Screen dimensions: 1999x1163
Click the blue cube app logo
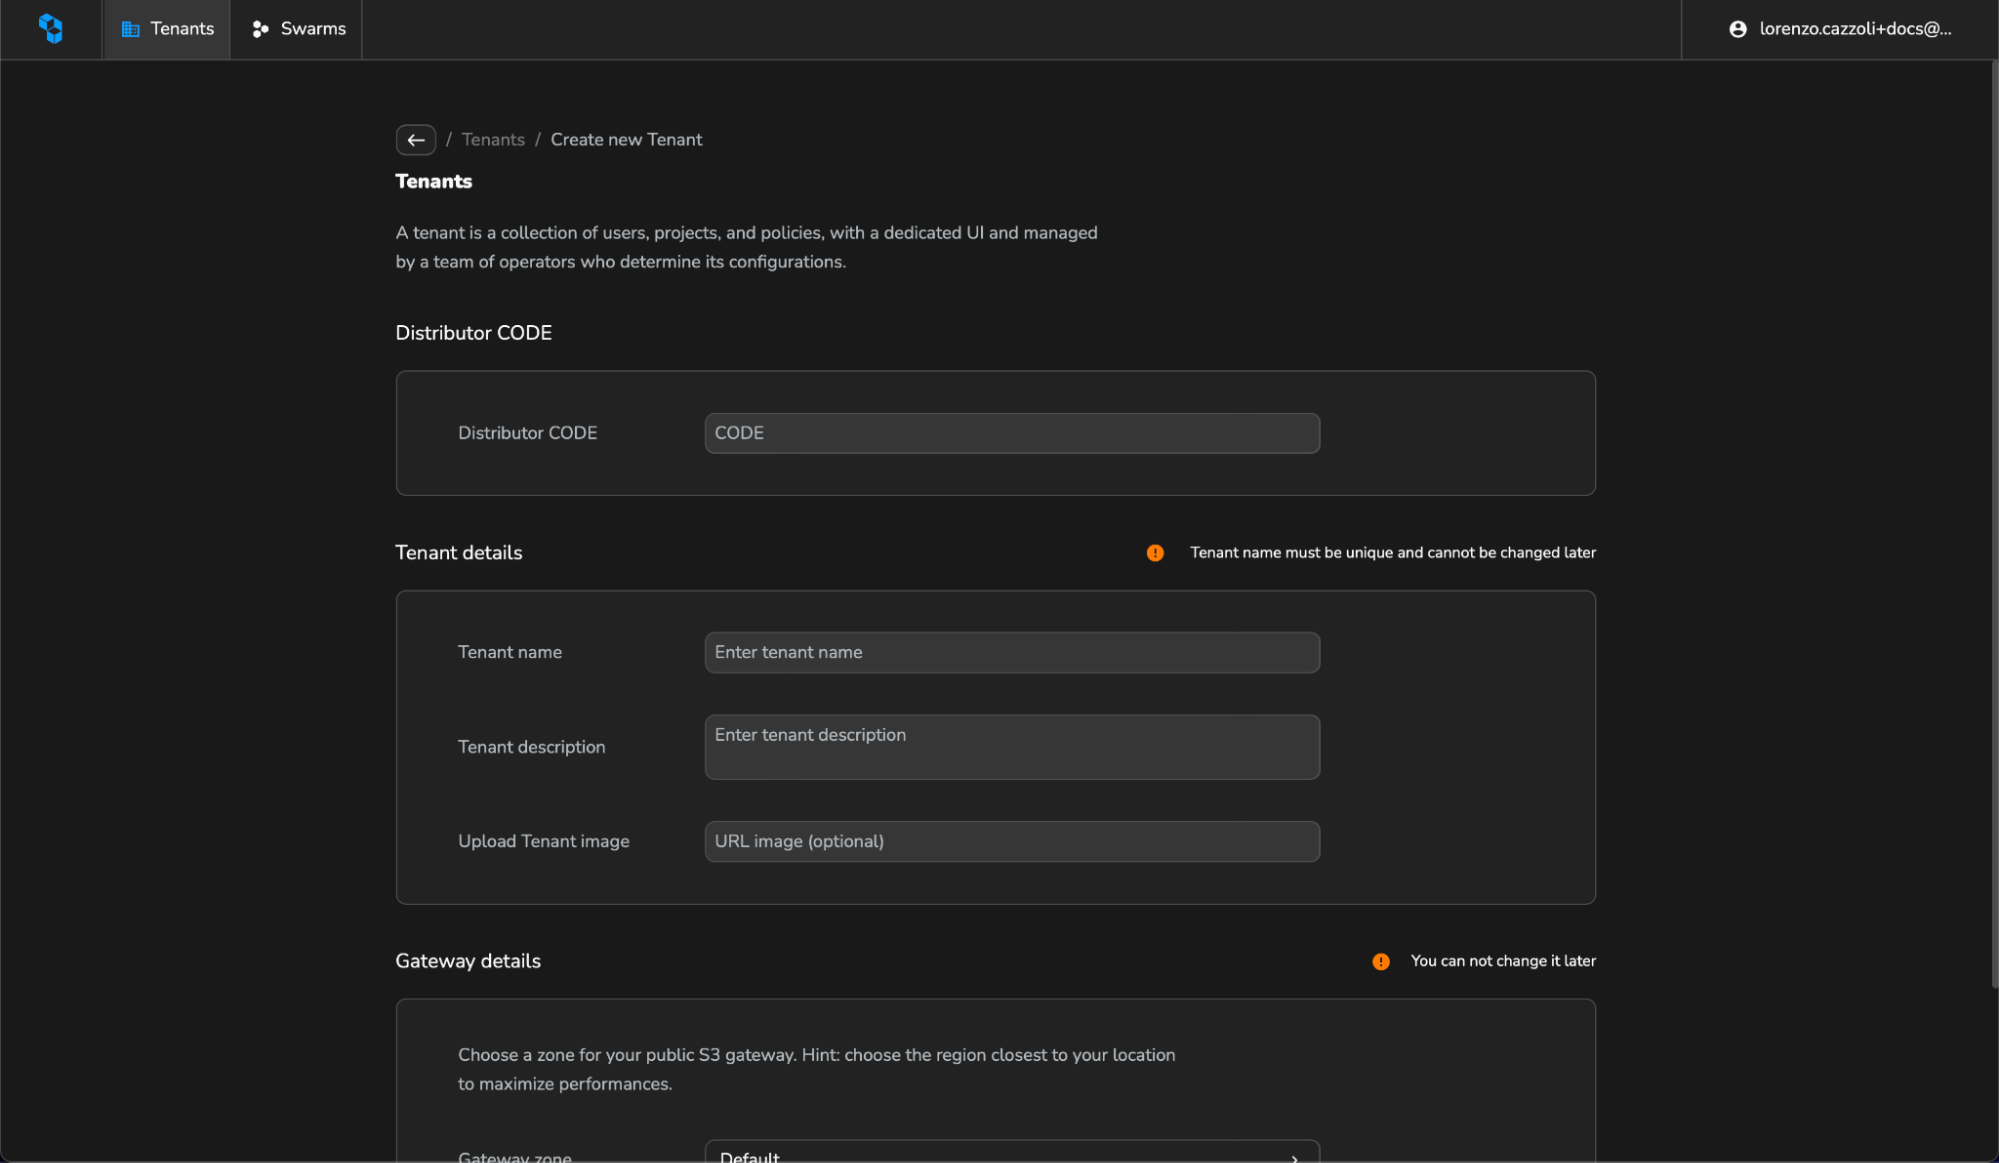(51, 29)
